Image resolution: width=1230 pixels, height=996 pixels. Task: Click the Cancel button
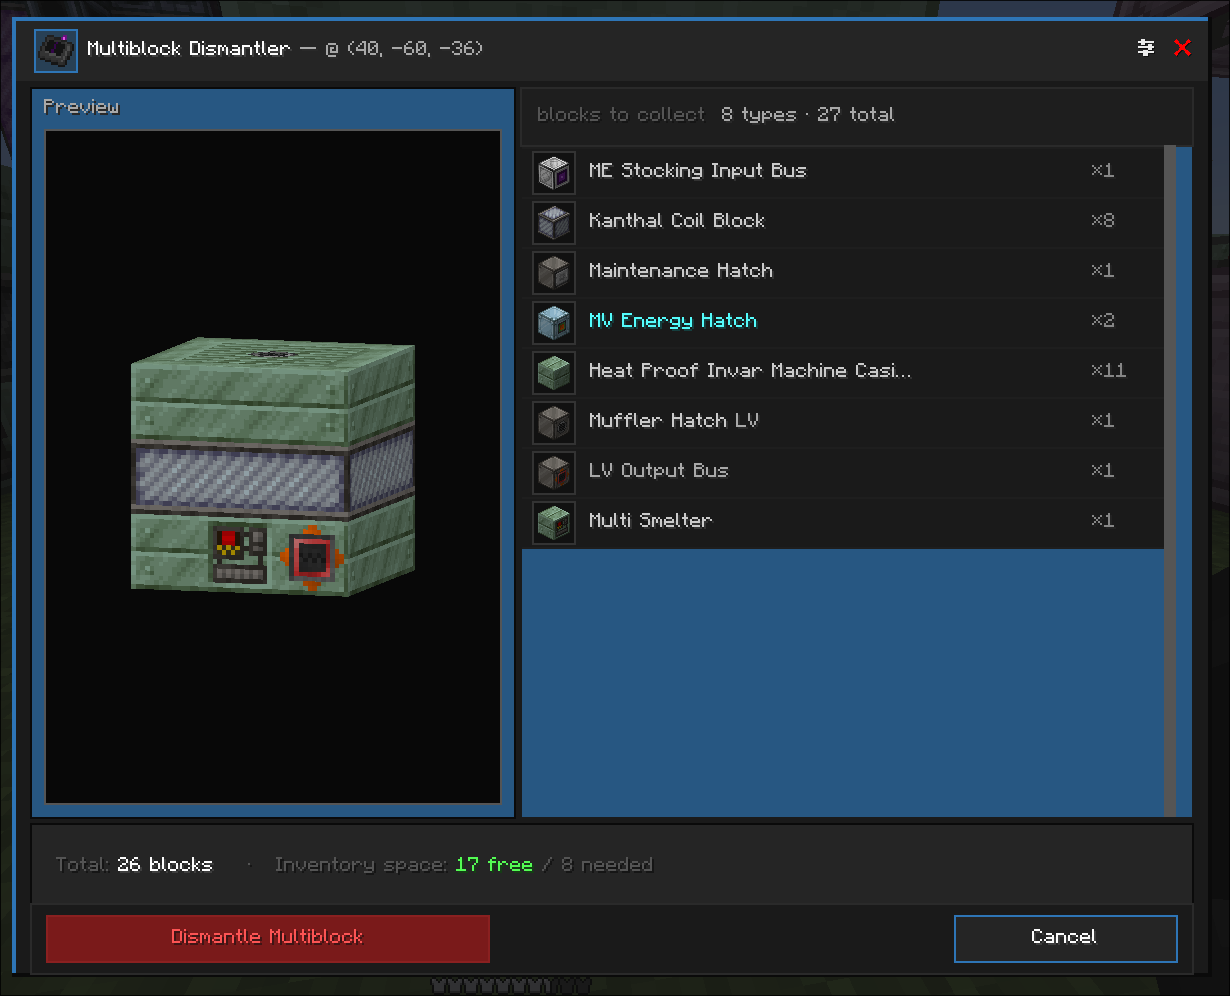tap(1065, 938)
